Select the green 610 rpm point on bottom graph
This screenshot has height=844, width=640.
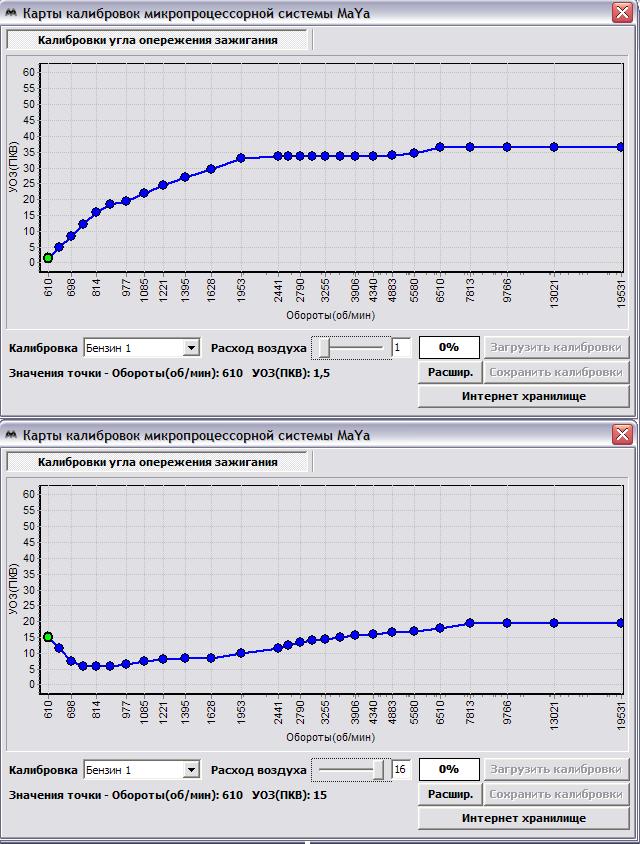tap(48, 637)
